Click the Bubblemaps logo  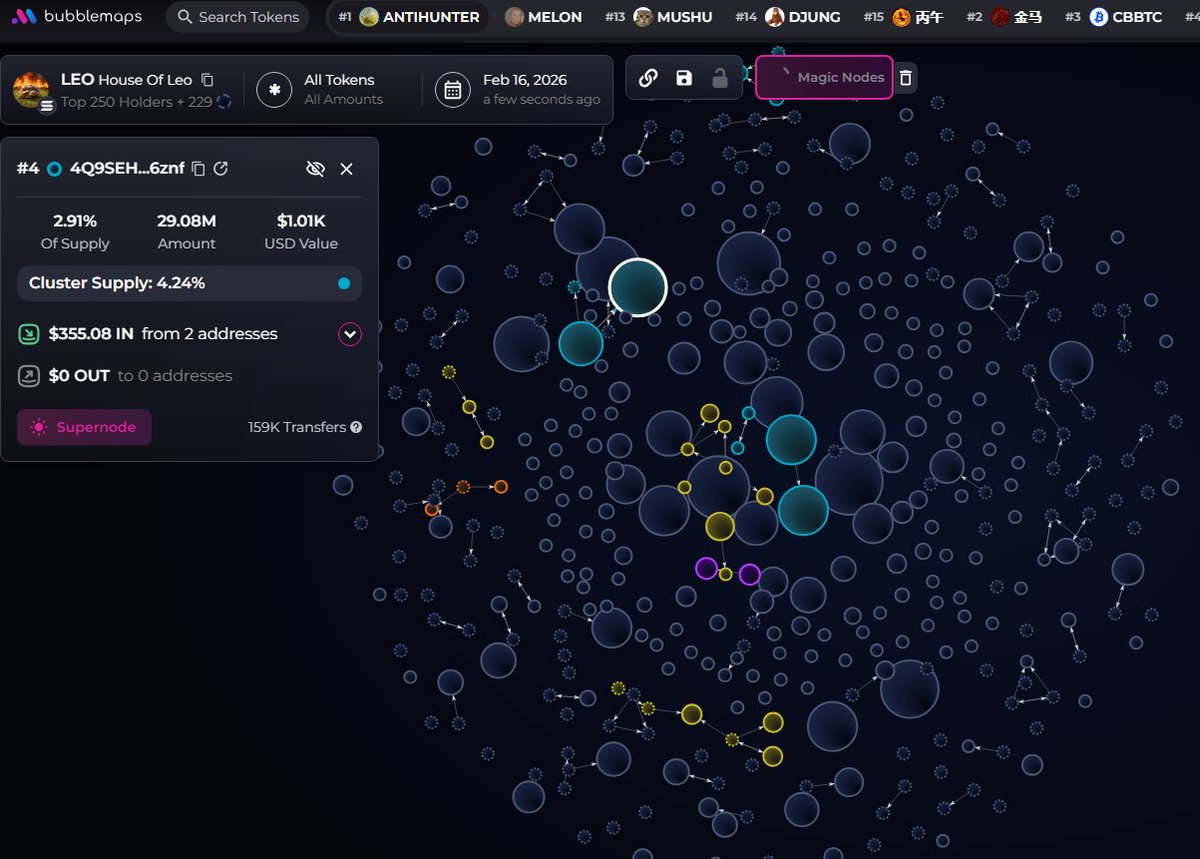point(77,17)
